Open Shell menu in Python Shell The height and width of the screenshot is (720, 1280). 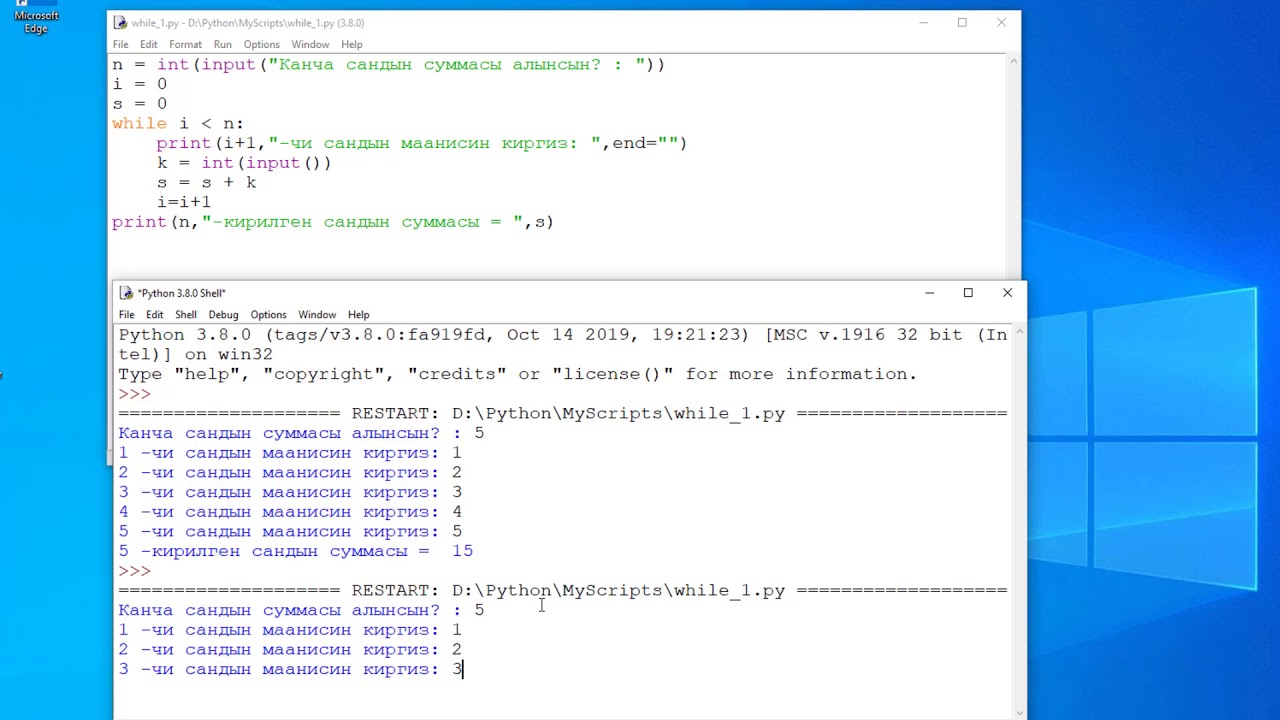click(186, 315)
